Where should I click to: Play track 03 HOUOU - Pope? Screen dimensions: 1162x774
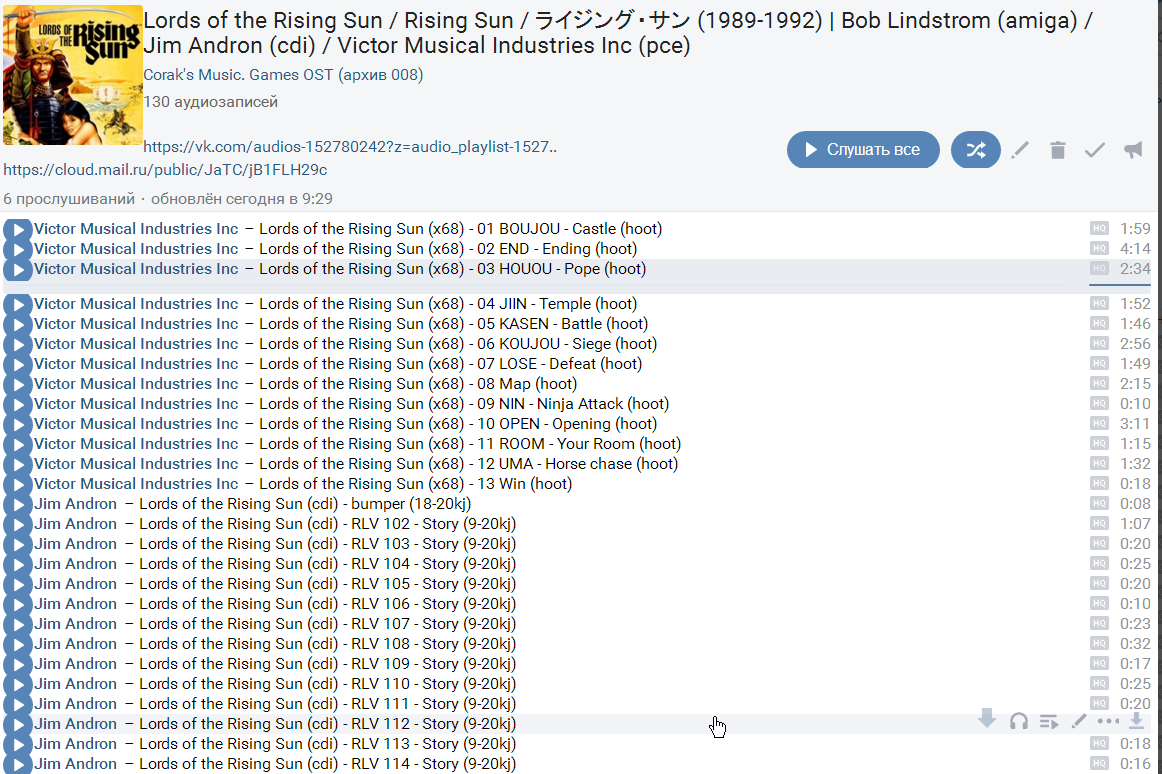tap(18, 269)
